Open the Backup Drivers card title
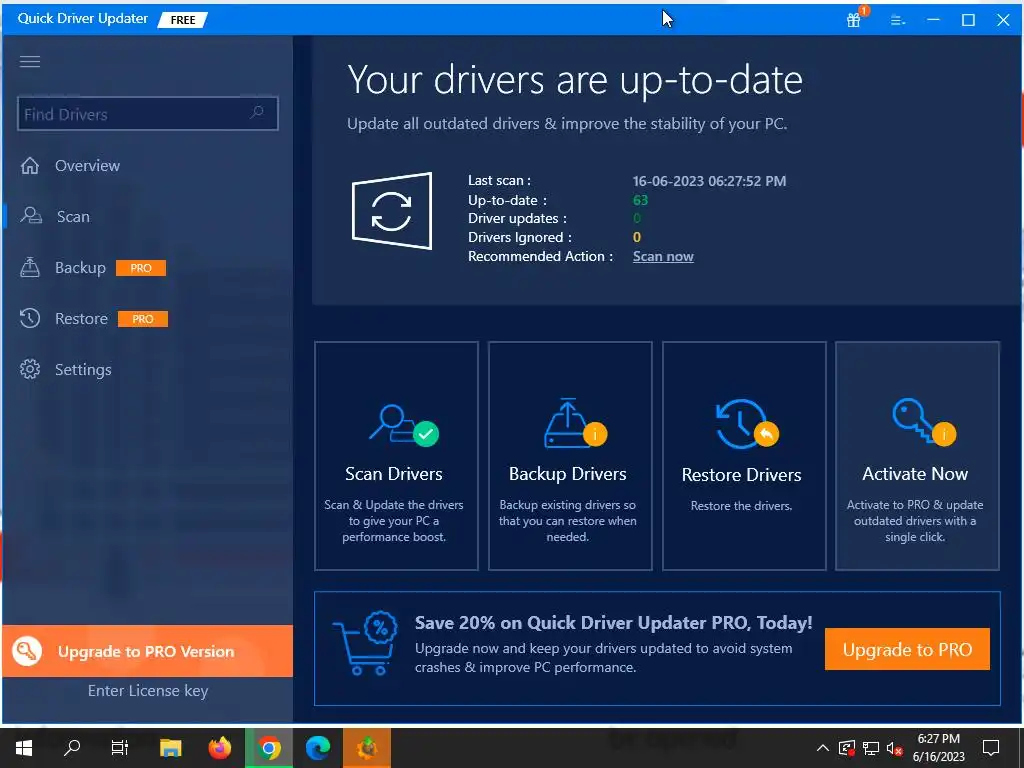 [x=568, y=473]
